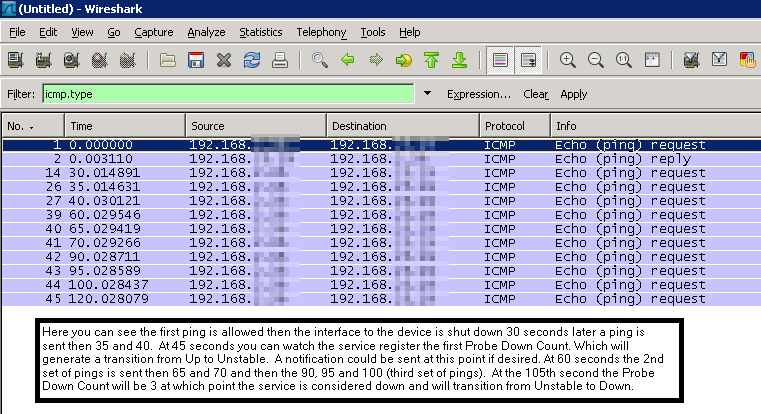Toggle auto scroll in live capture
This screenshot has height=414, width=761.
click(x=528, y=60)
